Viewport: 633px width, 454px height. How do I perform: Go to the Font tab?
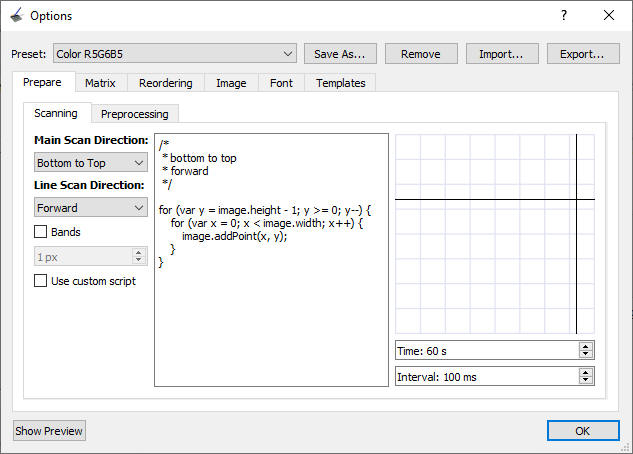click(281, 83)
